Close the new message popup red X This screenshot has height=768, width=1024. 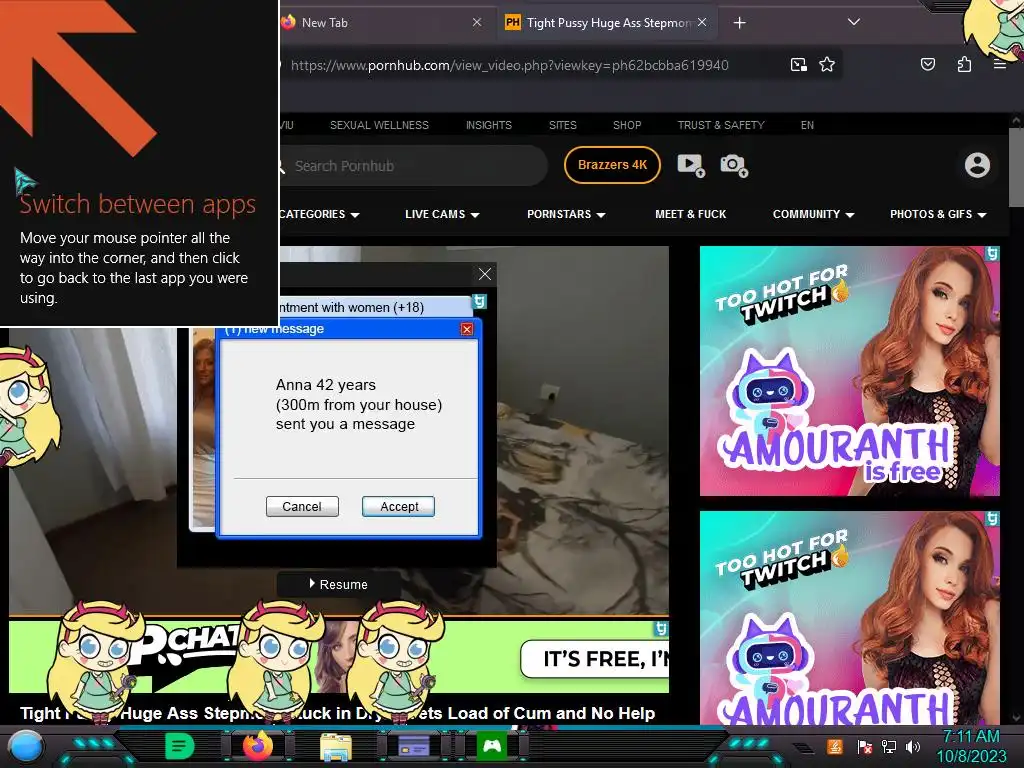[466, 329]
